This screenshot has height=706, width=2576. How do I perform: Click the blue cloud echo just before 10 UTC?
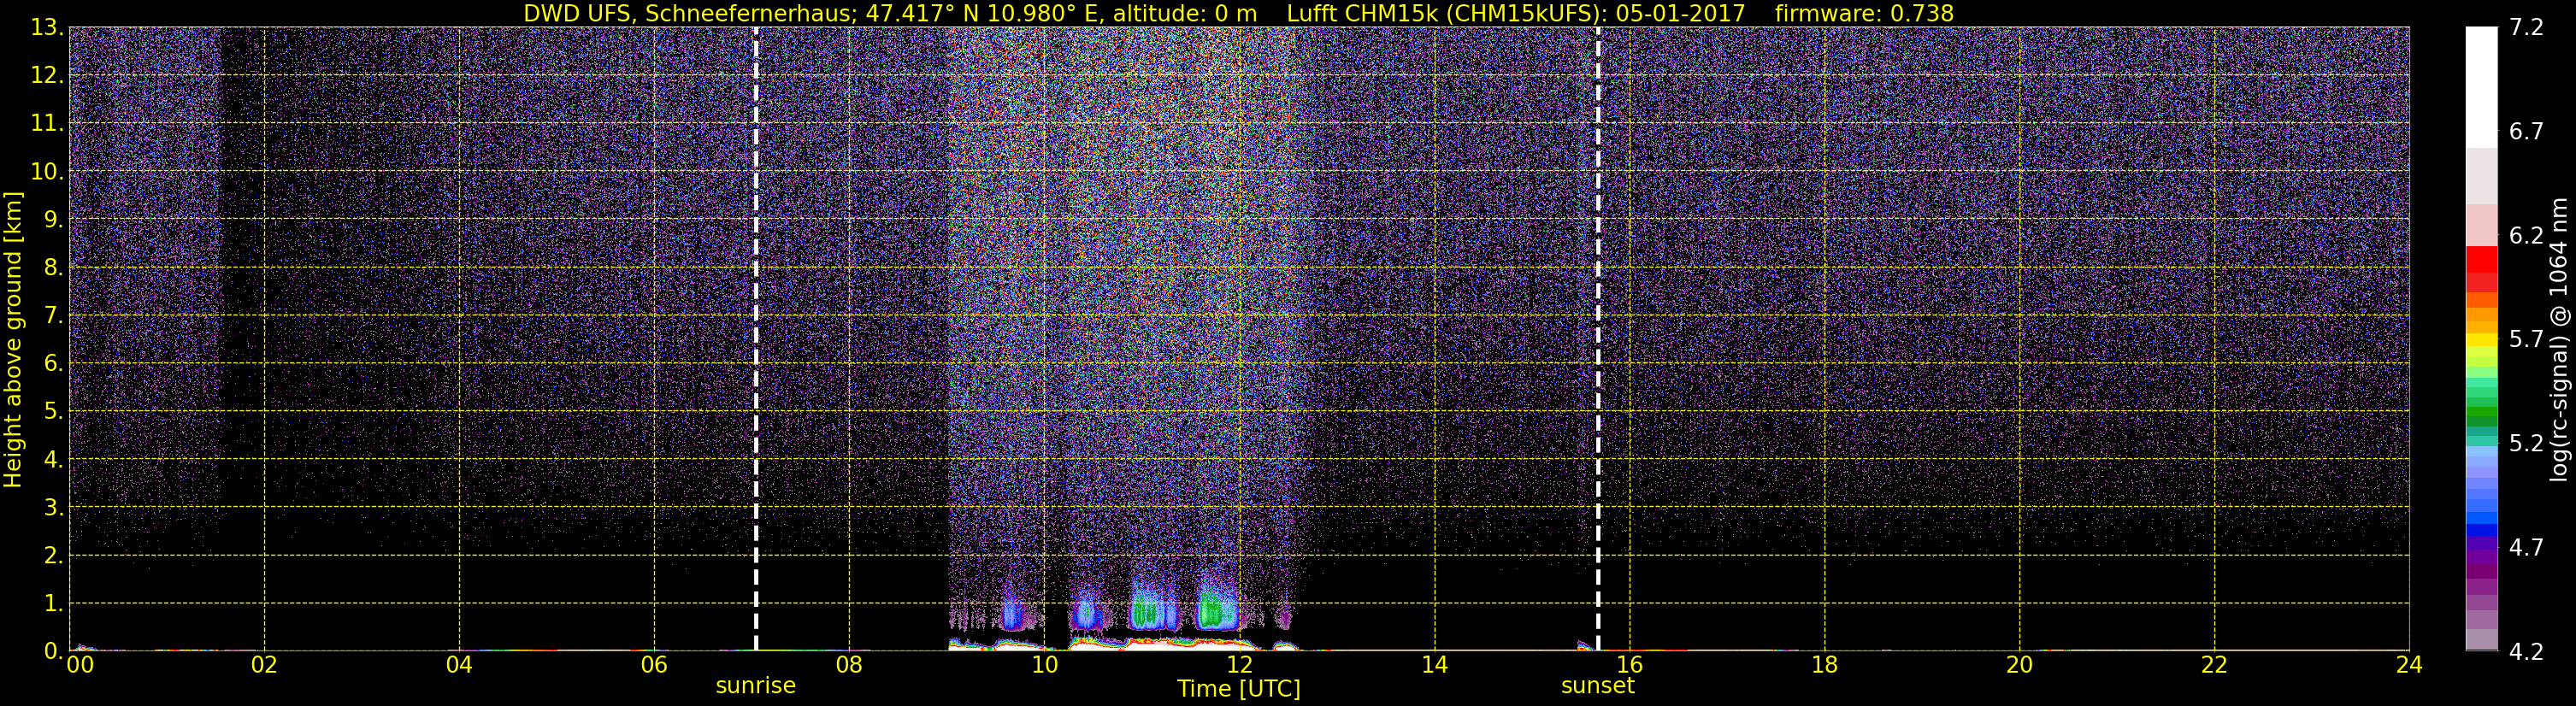click(x=1013, y=614)
